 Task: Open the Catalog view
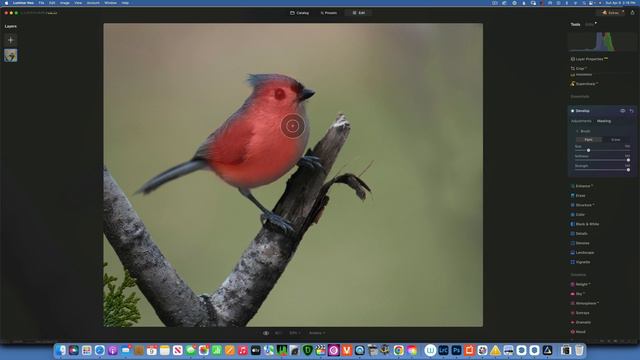300,13
